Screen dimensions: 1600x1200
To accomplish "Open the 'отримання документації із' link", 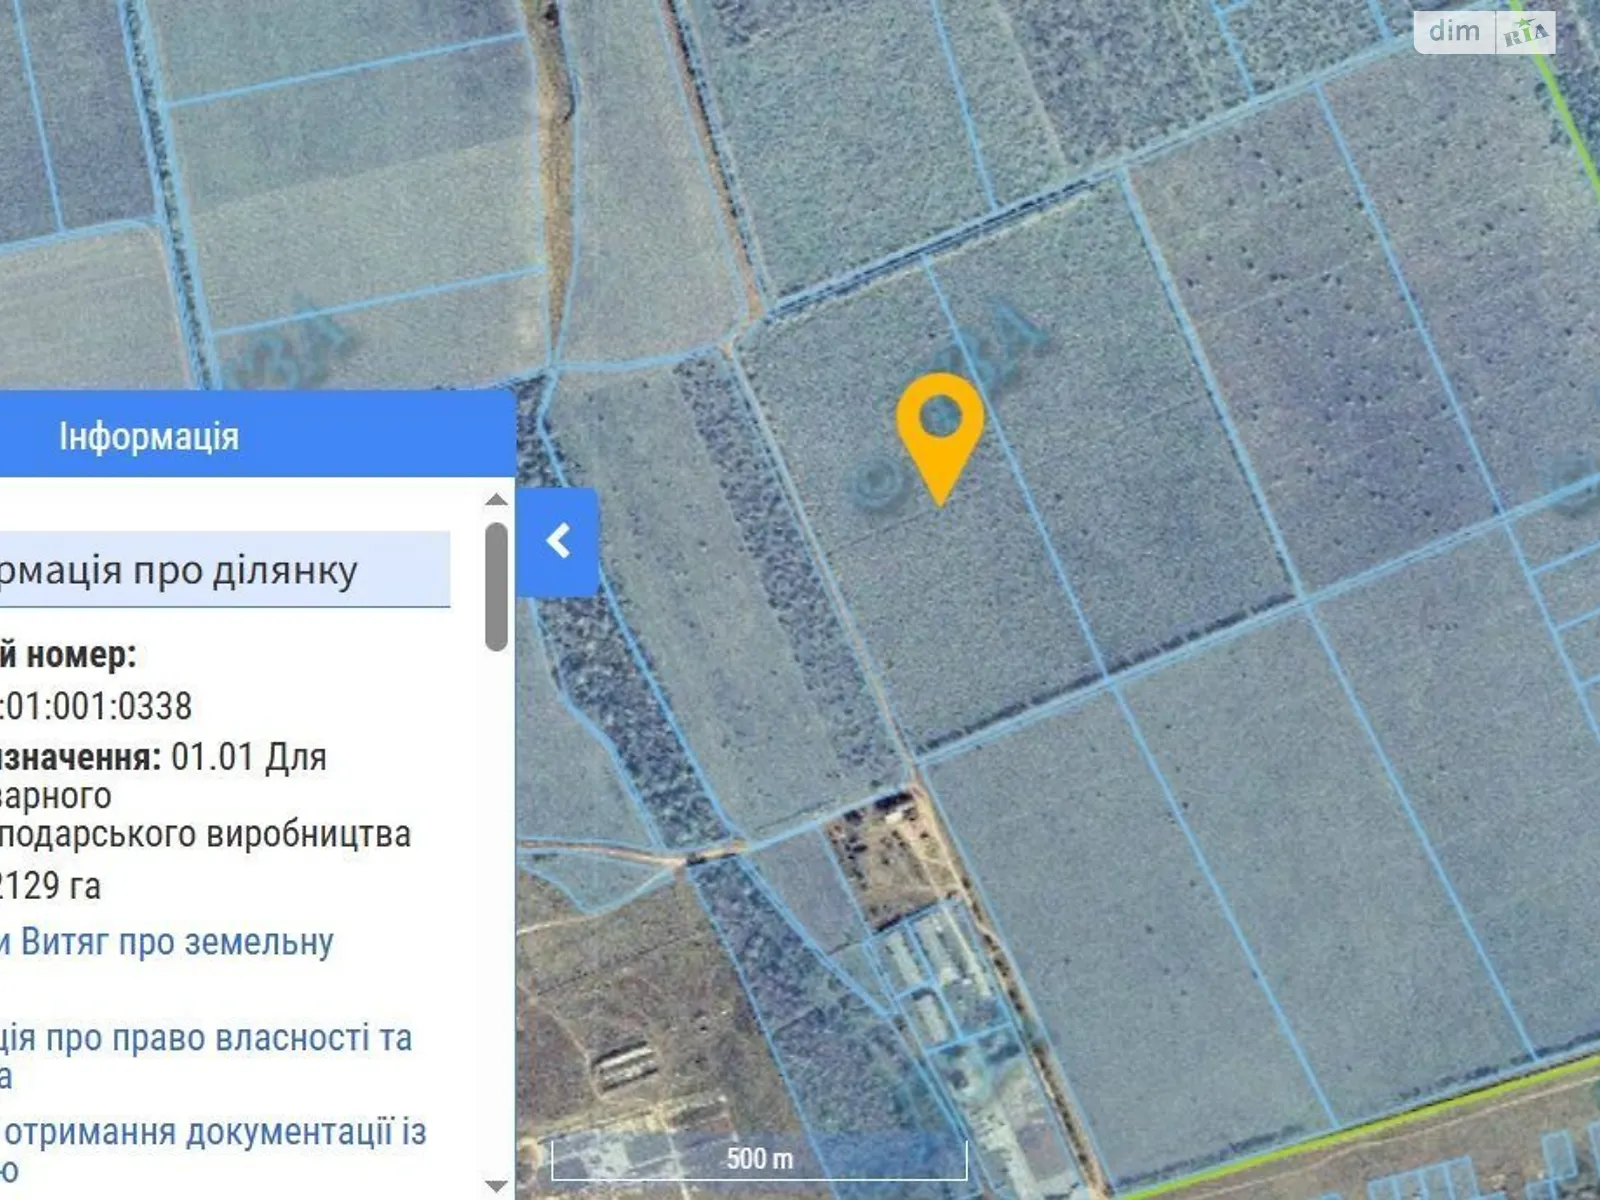I will (x=214, y=1133).
